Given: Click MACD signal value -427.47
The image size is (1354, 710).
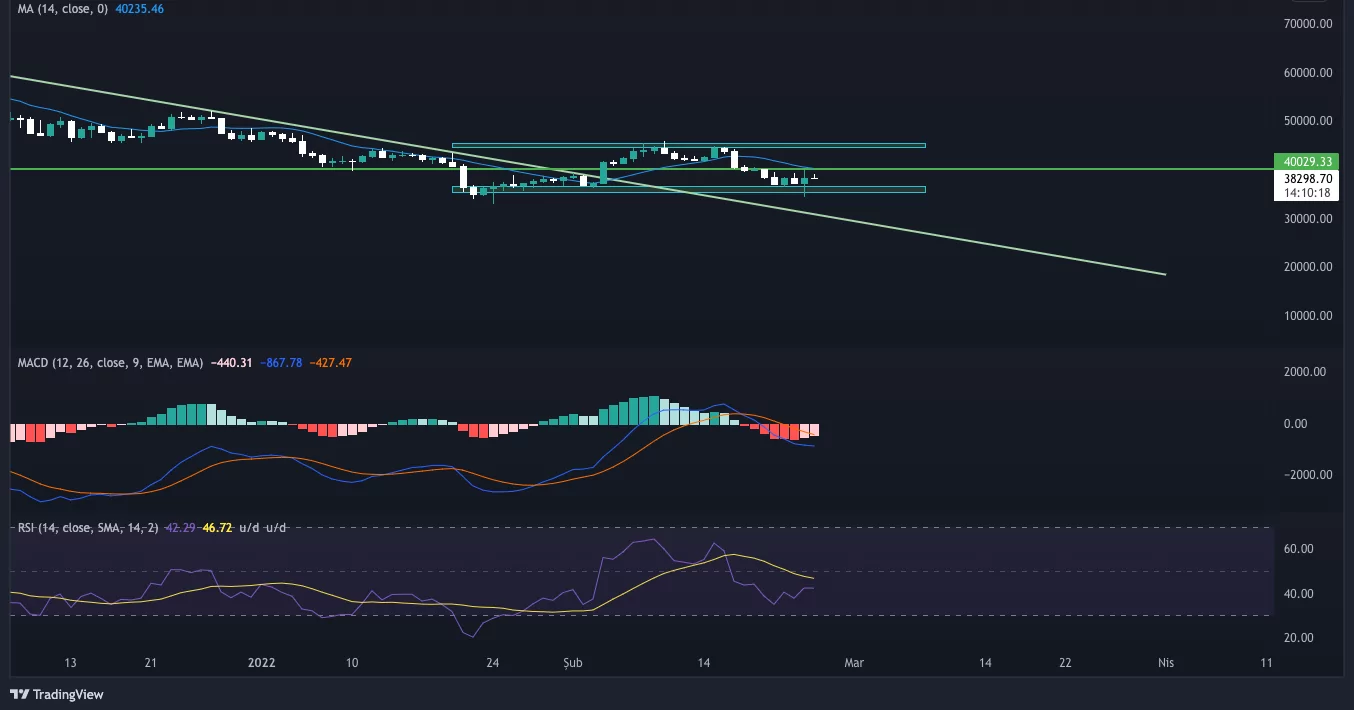Looking at the screenshot, I should point(330,363).
